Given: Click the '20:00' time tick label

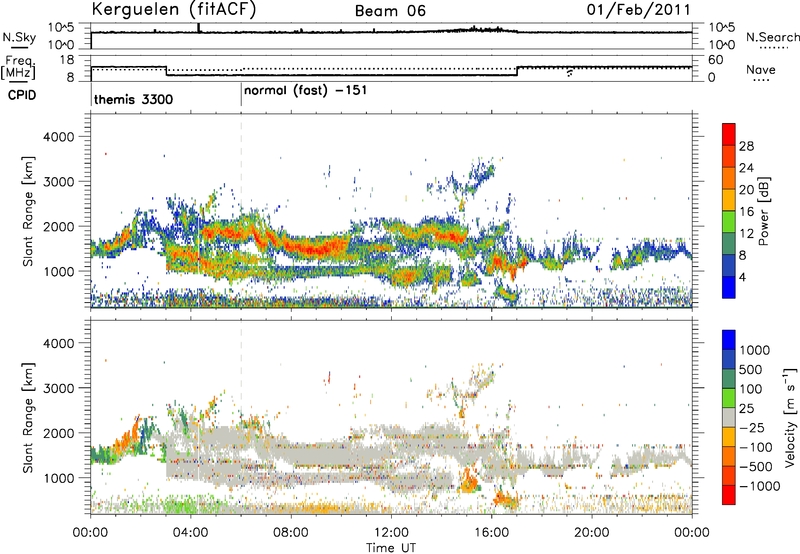Looking at the screenshot, I should [591, 533].
